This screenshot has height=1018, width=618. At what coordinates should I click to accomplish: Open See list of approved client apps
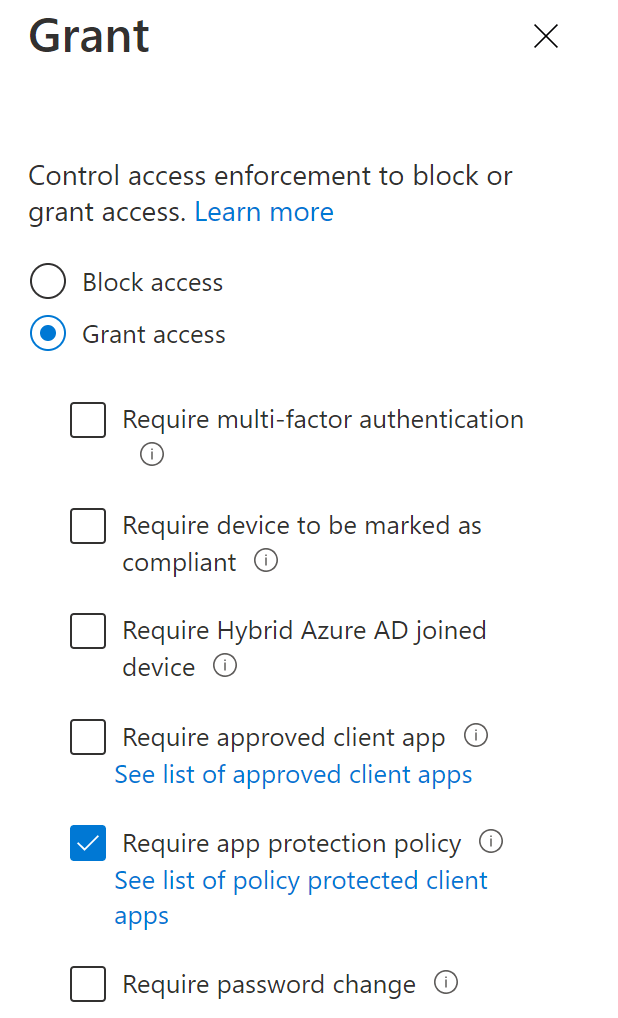point(293,774)
